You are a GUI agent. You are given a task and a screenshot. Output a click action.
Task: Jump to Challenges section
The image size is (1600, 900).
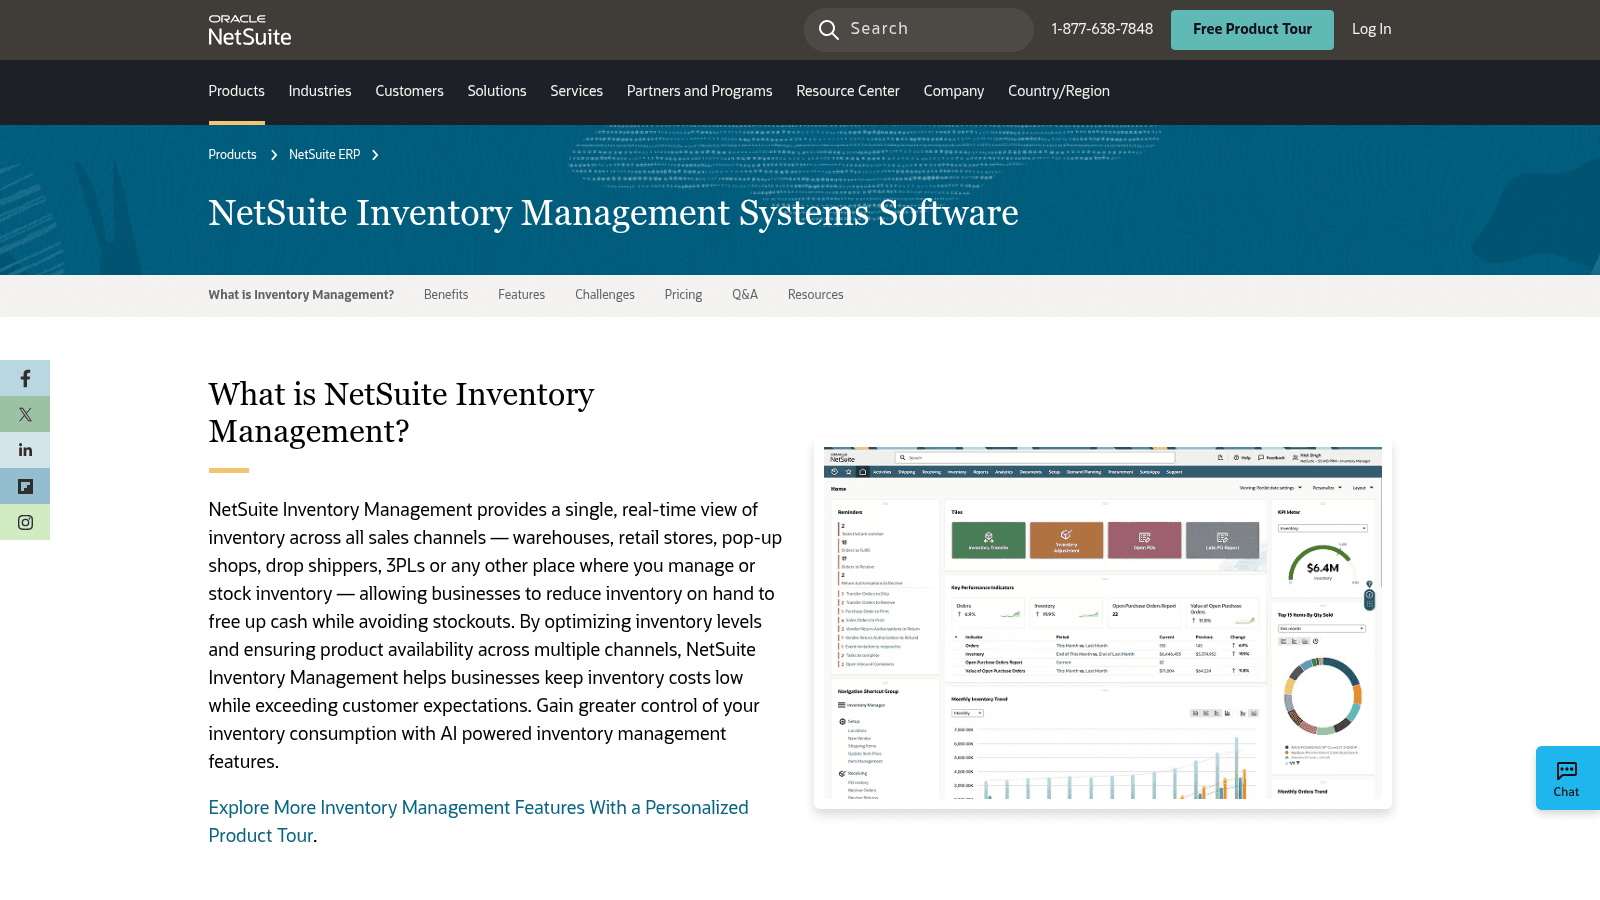coord(605,295)
